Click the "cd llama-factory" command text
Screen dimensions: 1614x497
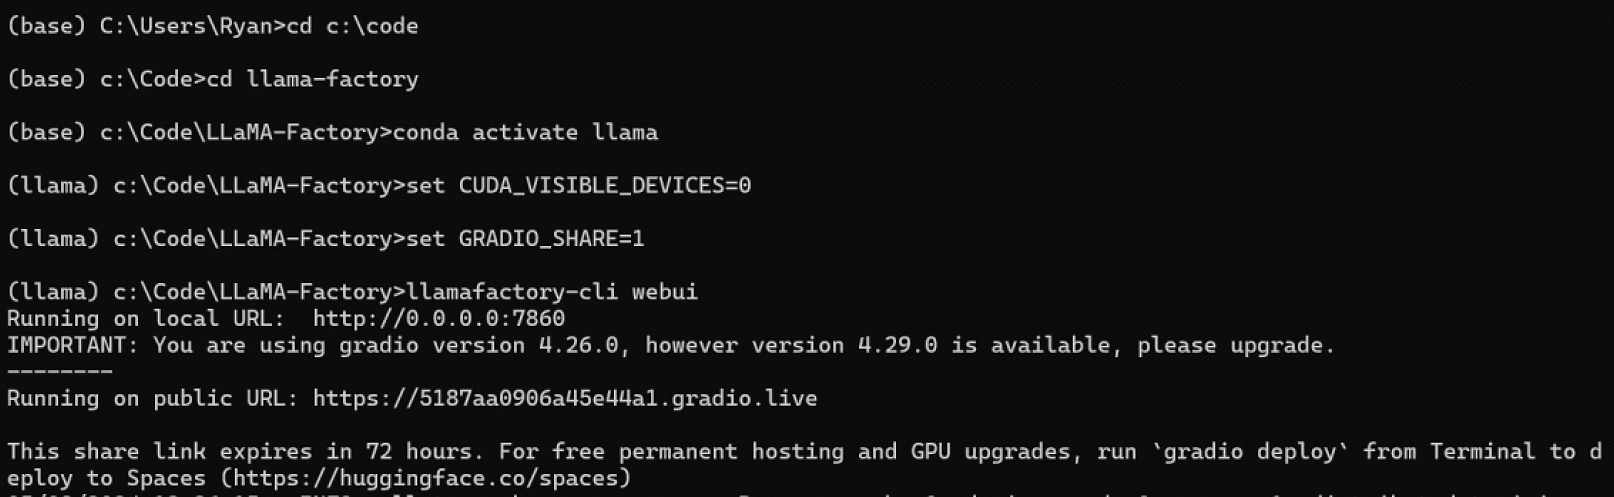pos(312,80)
